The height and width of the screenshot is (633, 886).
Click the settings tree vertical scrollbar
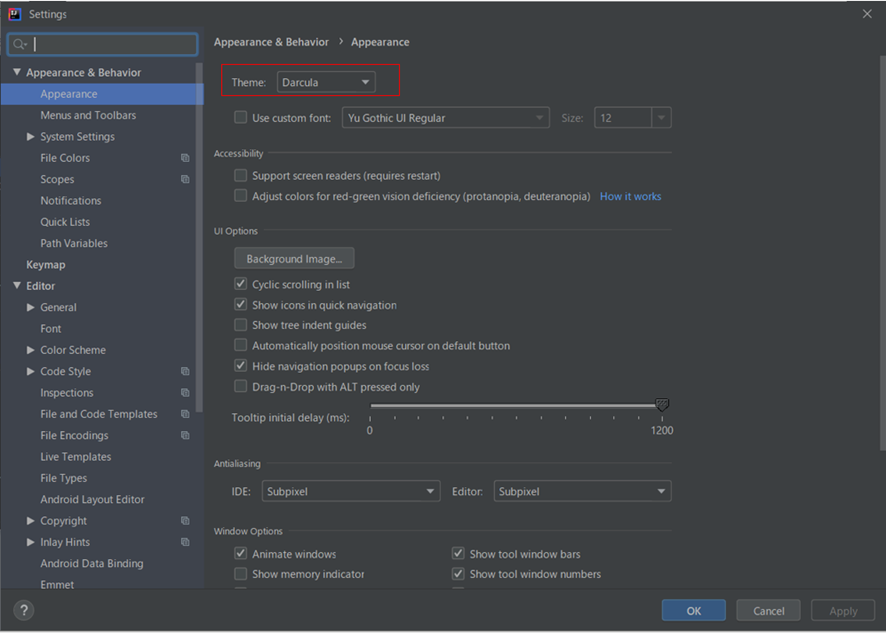pyautogui.click(x=199, y=237)
